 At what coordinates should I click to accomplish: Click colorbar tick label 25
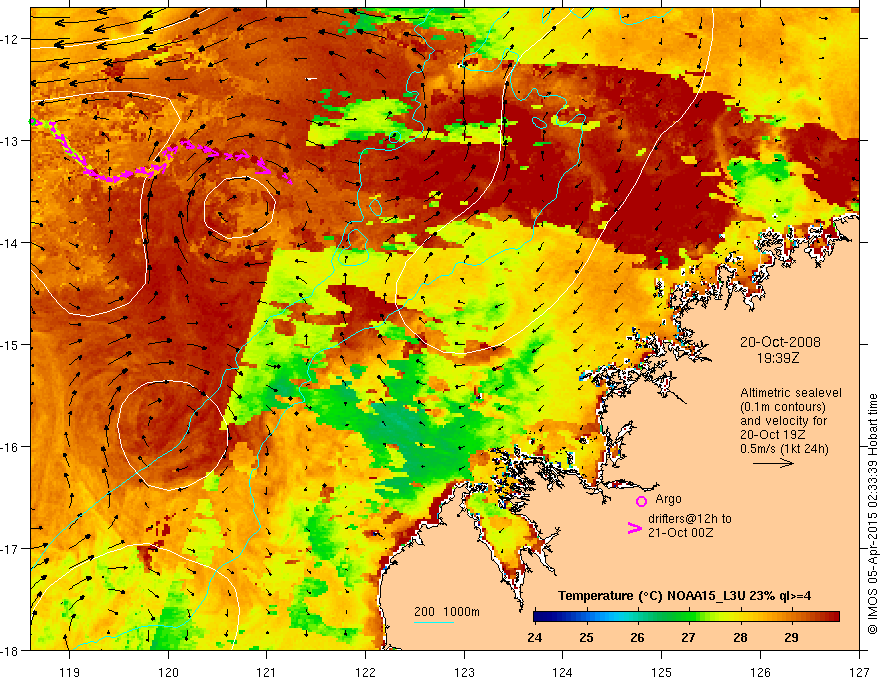pyautogui.click(x=586, y=638)
